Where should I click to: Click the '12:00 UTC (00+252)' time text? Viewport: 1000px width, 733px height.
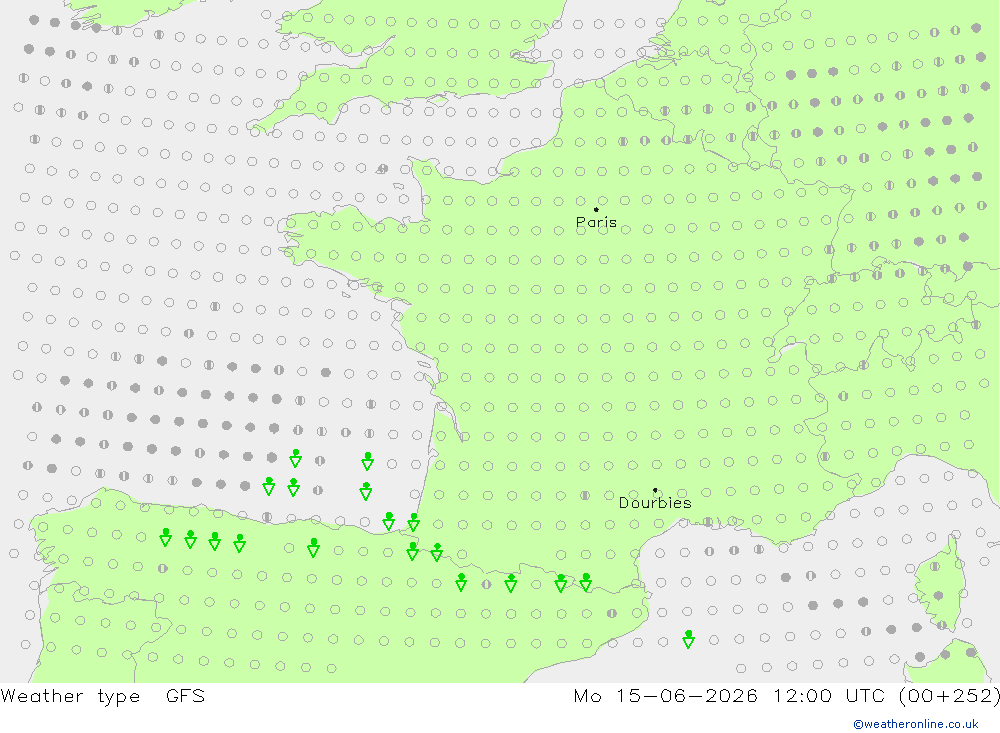point(886,696)
